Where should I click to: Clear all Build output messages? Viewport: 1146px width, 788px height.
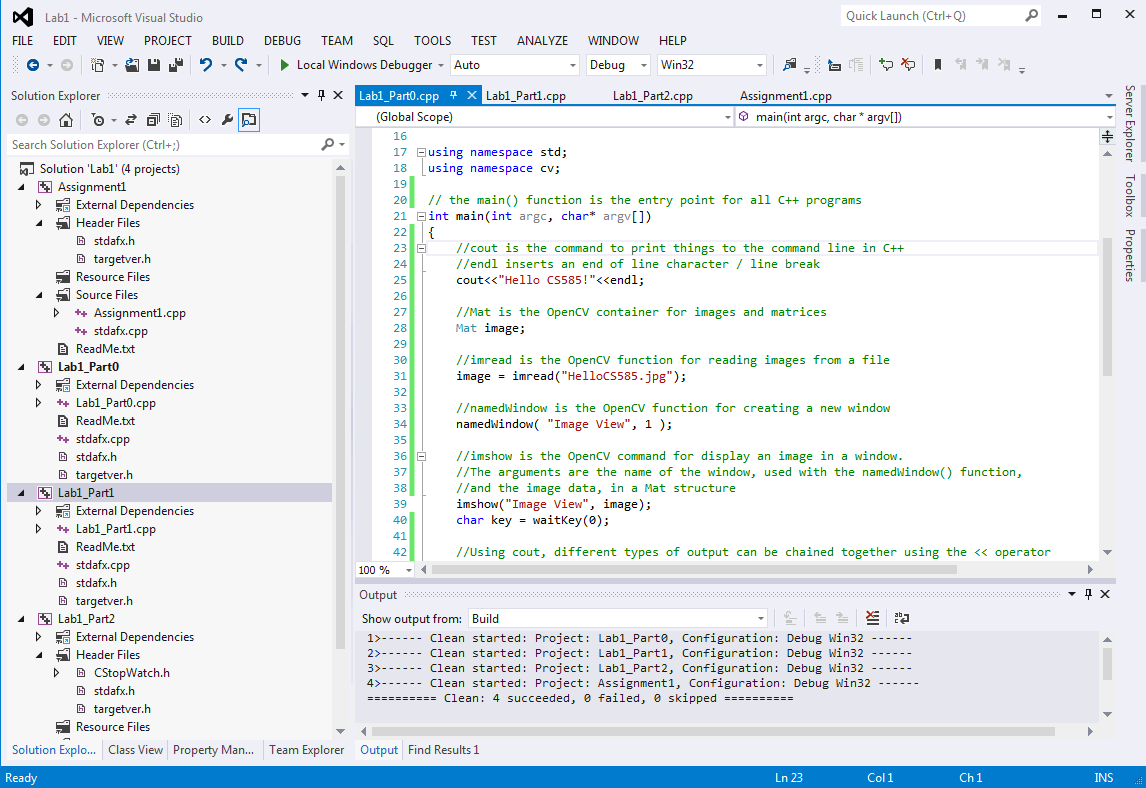pos(872,618)
